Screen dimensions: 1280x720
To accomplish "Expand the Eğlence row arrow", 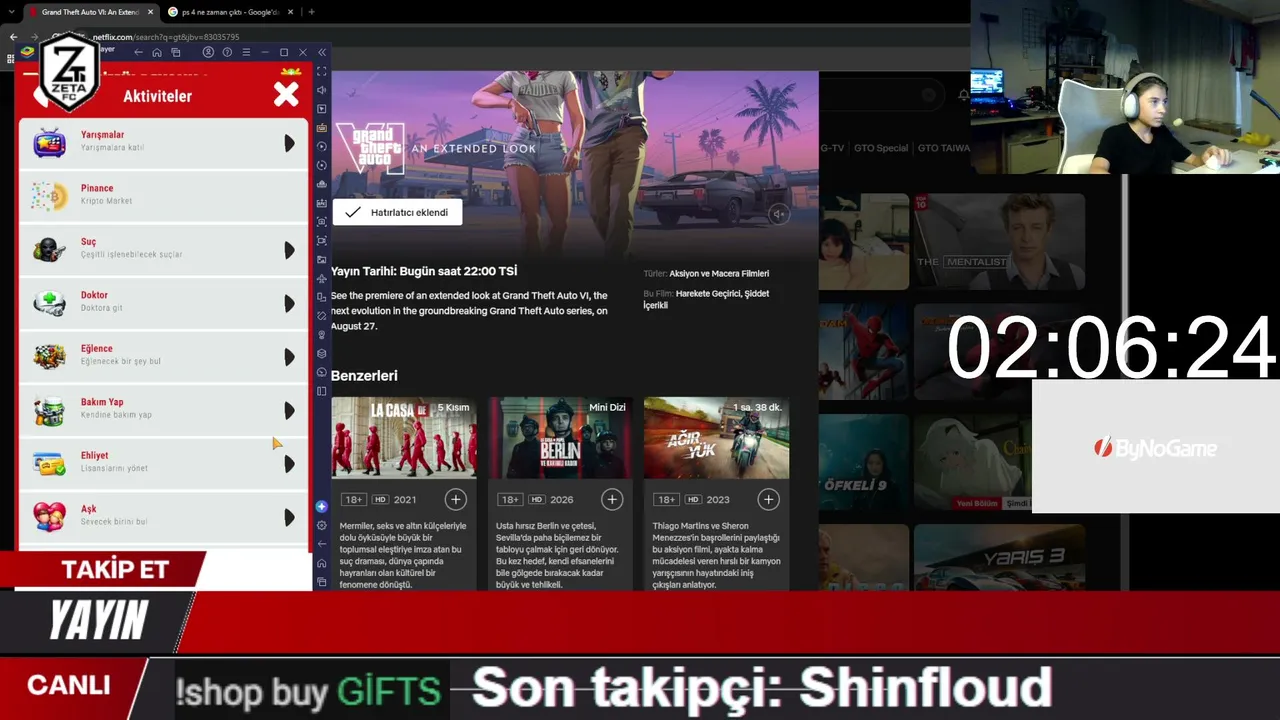I will coord(289,357).
